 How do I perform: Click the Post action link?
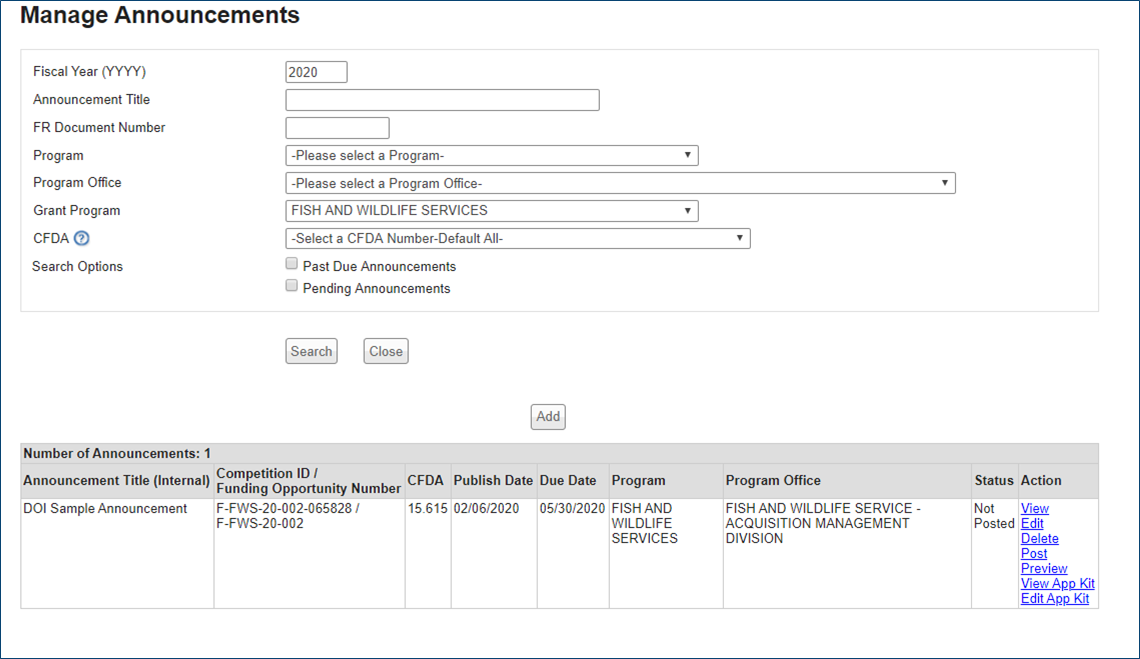pyautogui.click(x=1034, y=554)
